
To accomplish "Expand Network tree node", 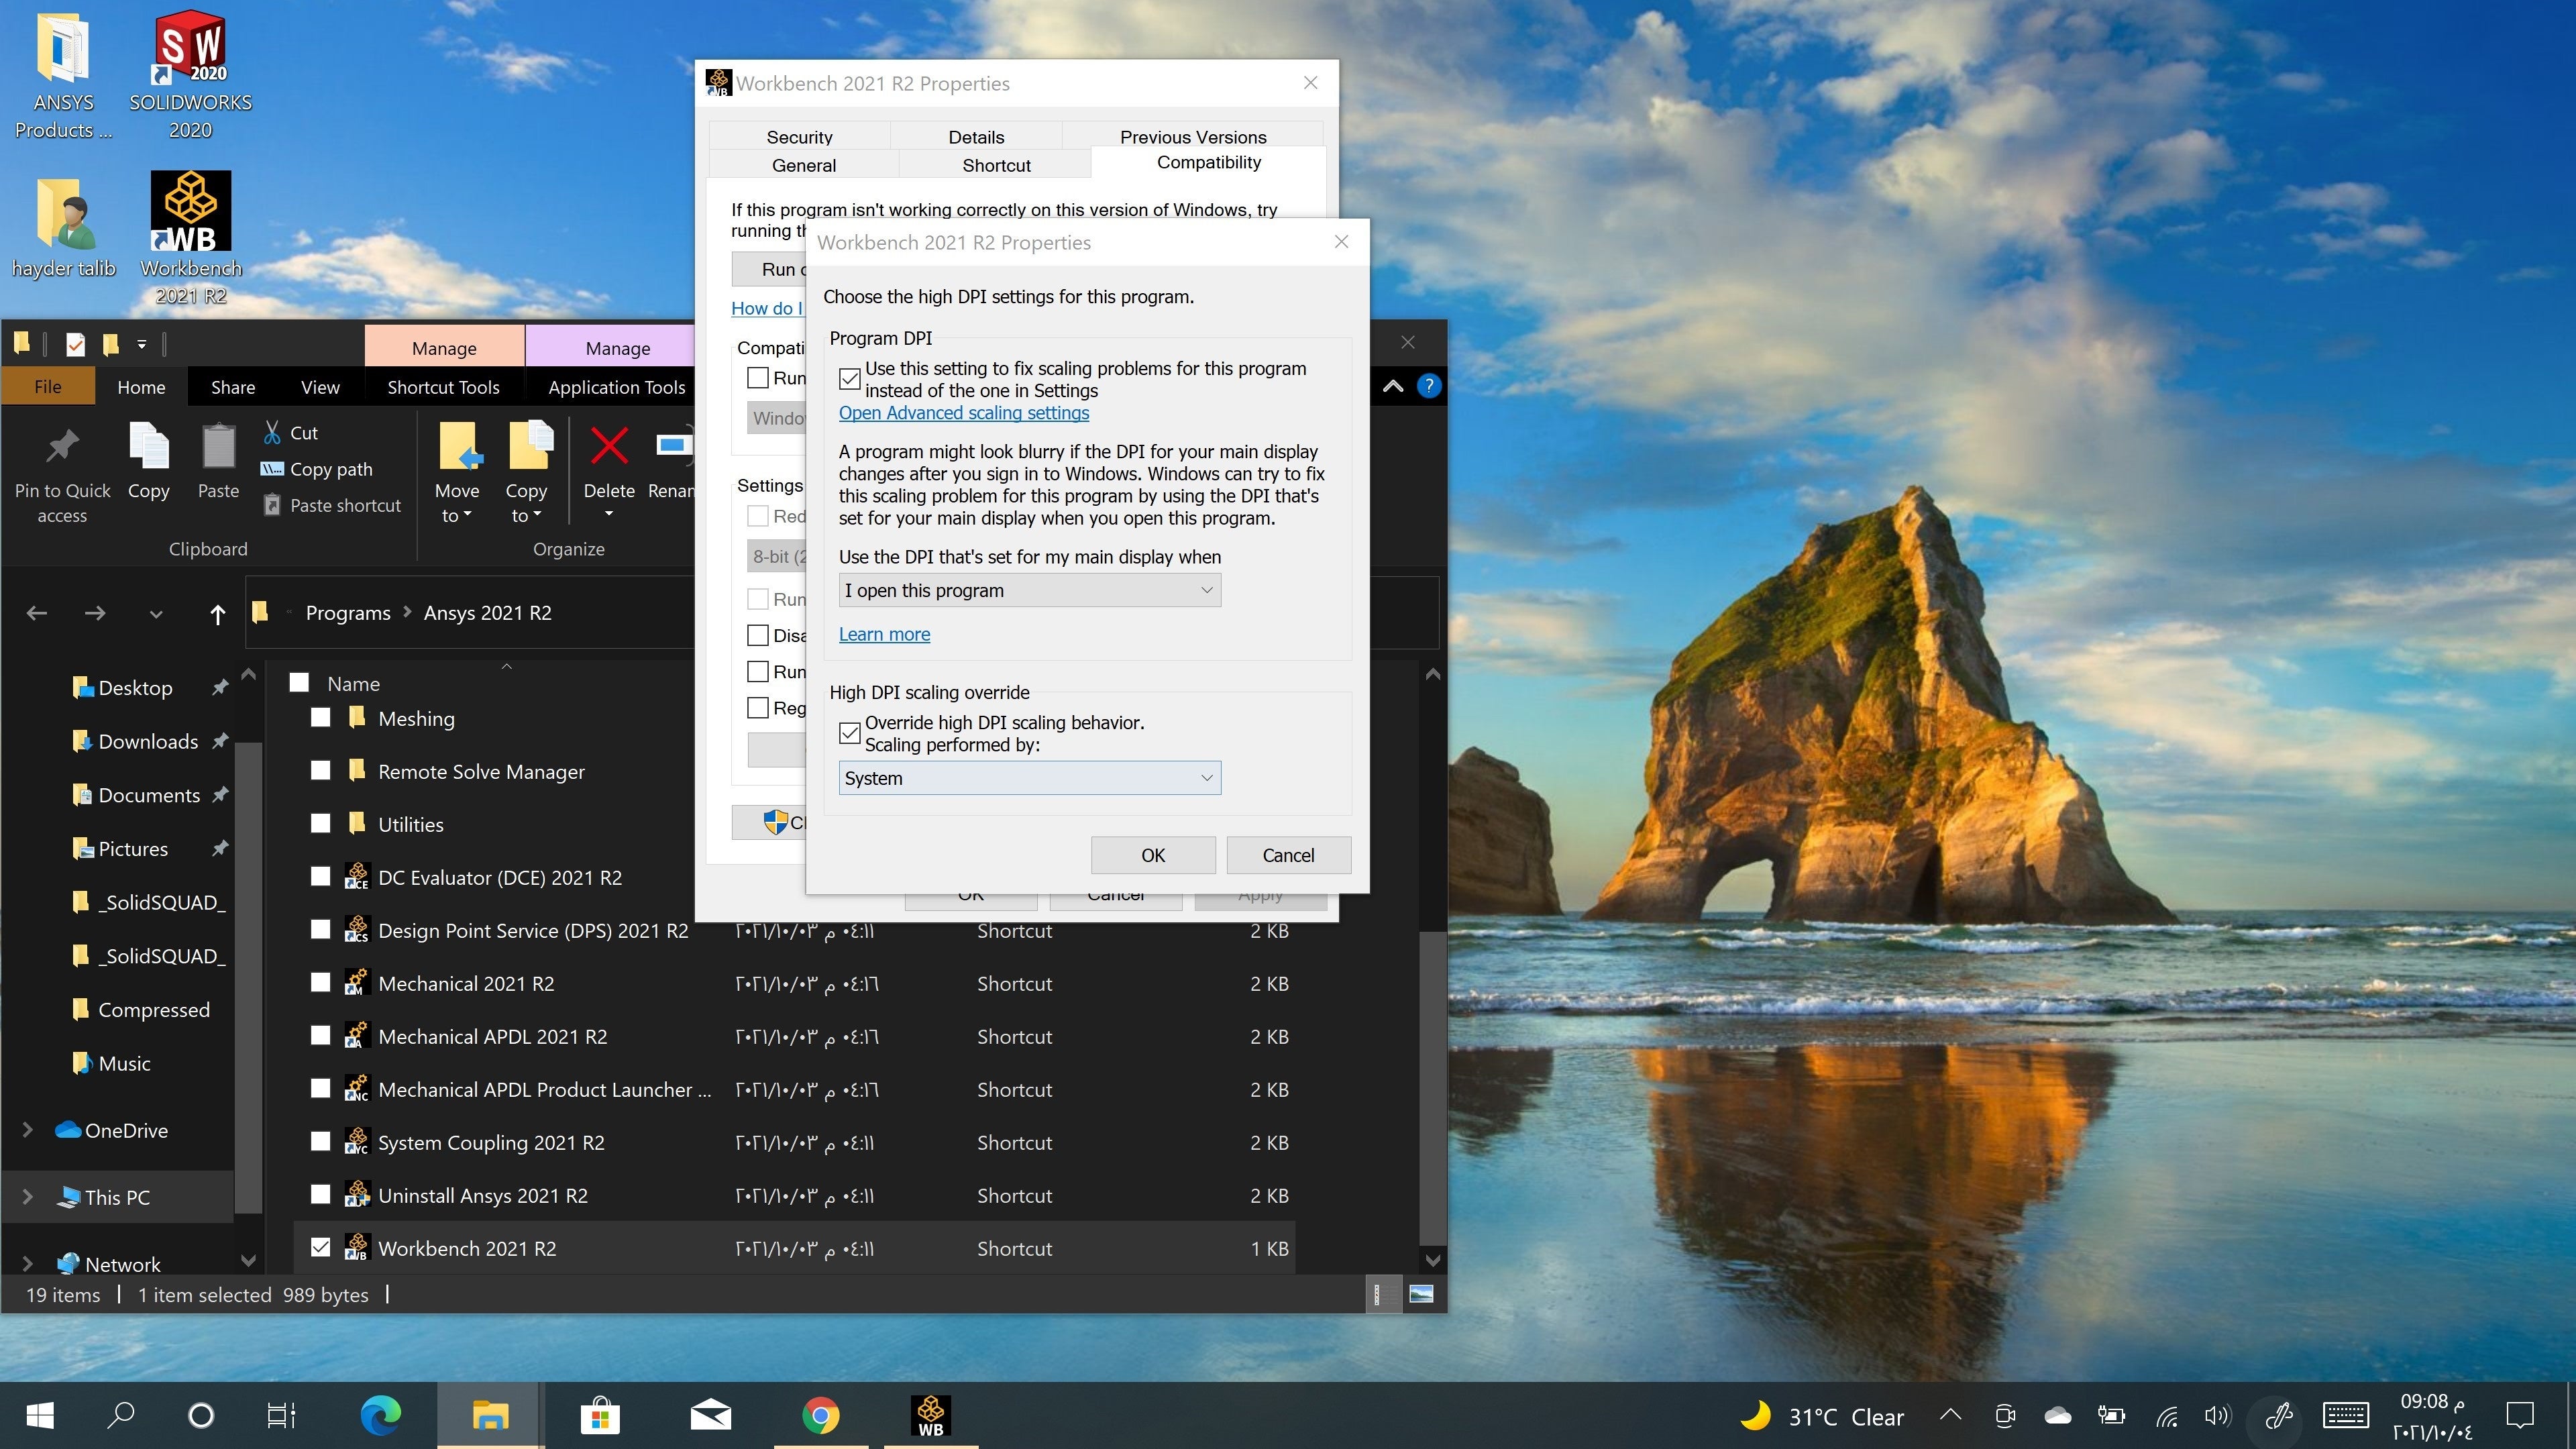I will (27, 1264).
